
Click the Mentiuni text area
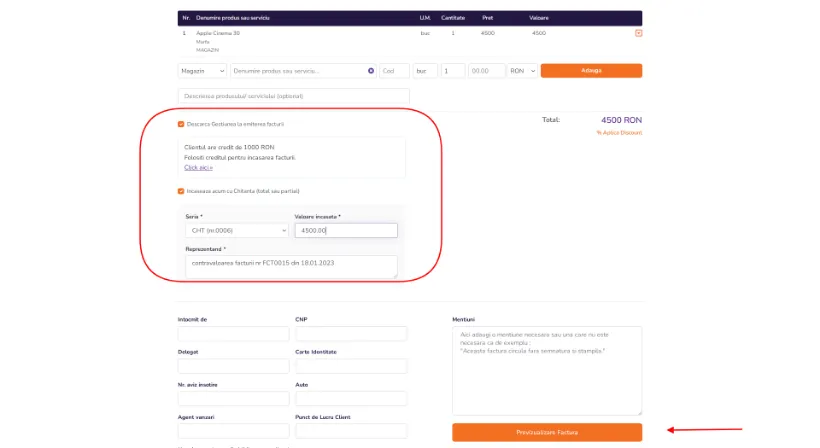coord(547,371)
